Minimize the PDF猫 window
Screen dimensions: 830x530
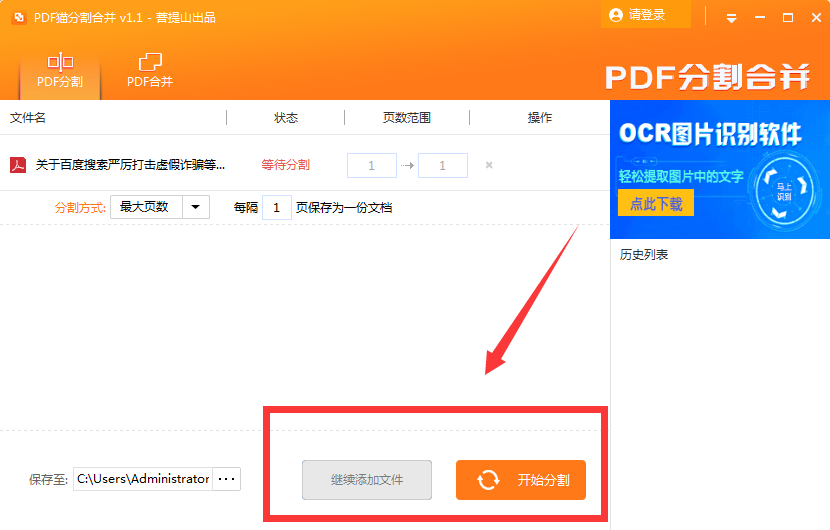coord(760,18)
